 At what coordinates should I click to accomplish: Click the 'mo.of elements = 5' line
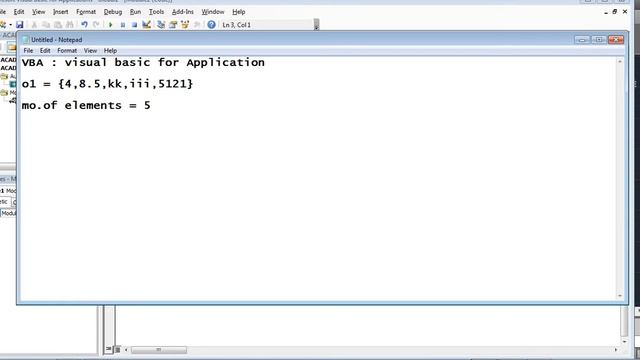[x=86, y=105]
